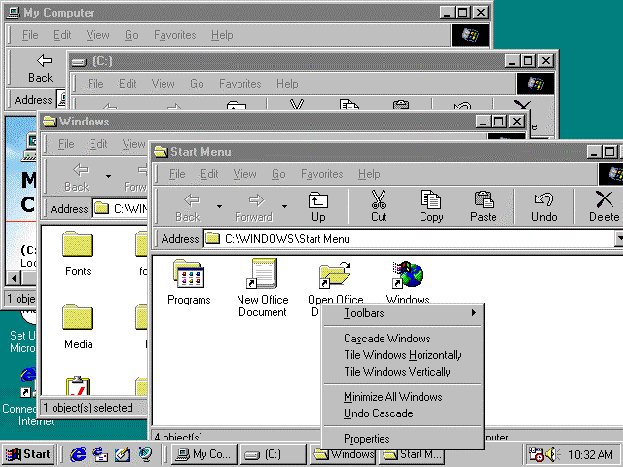Viewport: 623px width, 467px height.
Task: Open the Back history dropdown in Start Menu window
Action: pyautogui.click(x=219, y=207)
